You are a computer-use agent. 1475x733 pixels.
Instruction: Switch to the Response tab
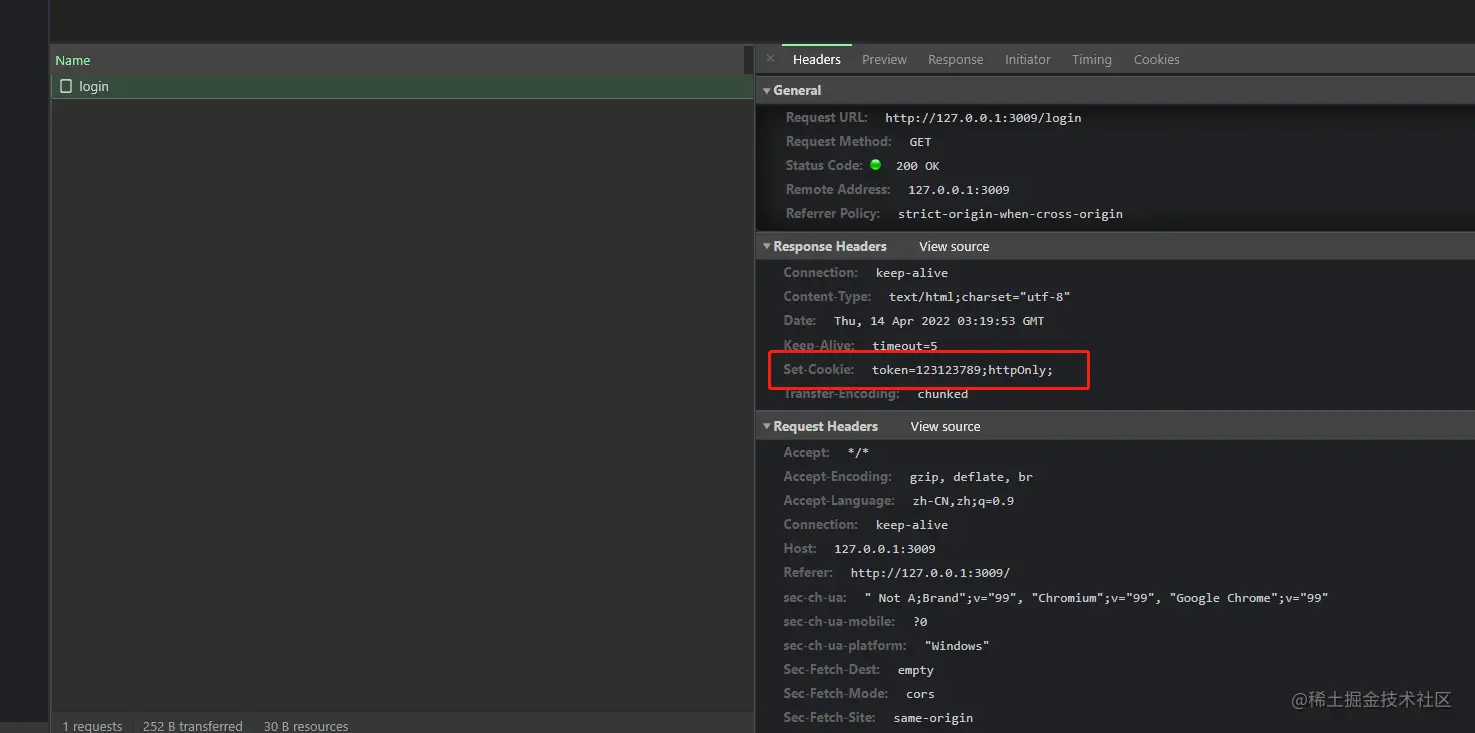click(955, 59)
